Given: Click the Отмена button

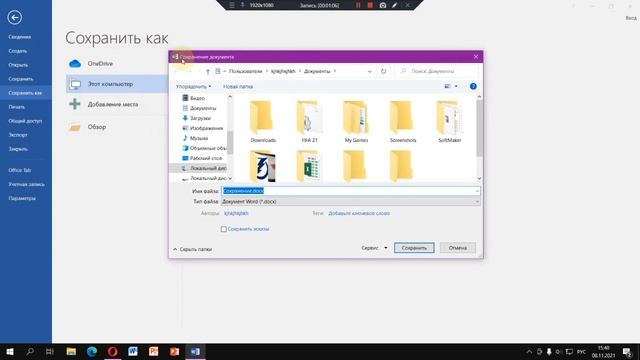Looking at the screenshot, I should click(x=458, y=248).
